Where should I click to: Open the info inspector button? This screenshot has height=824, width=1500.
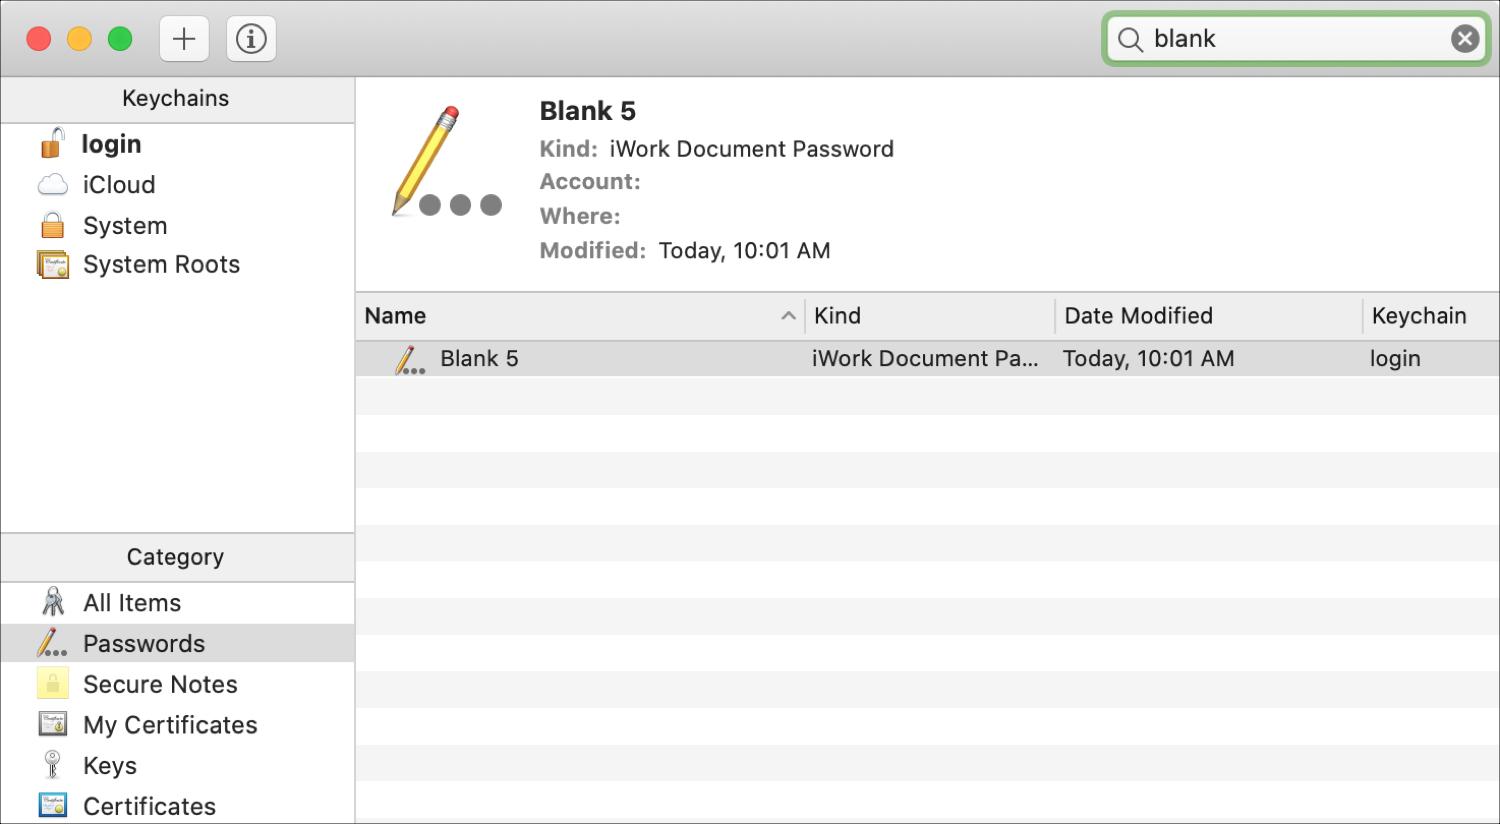(251, 39)
